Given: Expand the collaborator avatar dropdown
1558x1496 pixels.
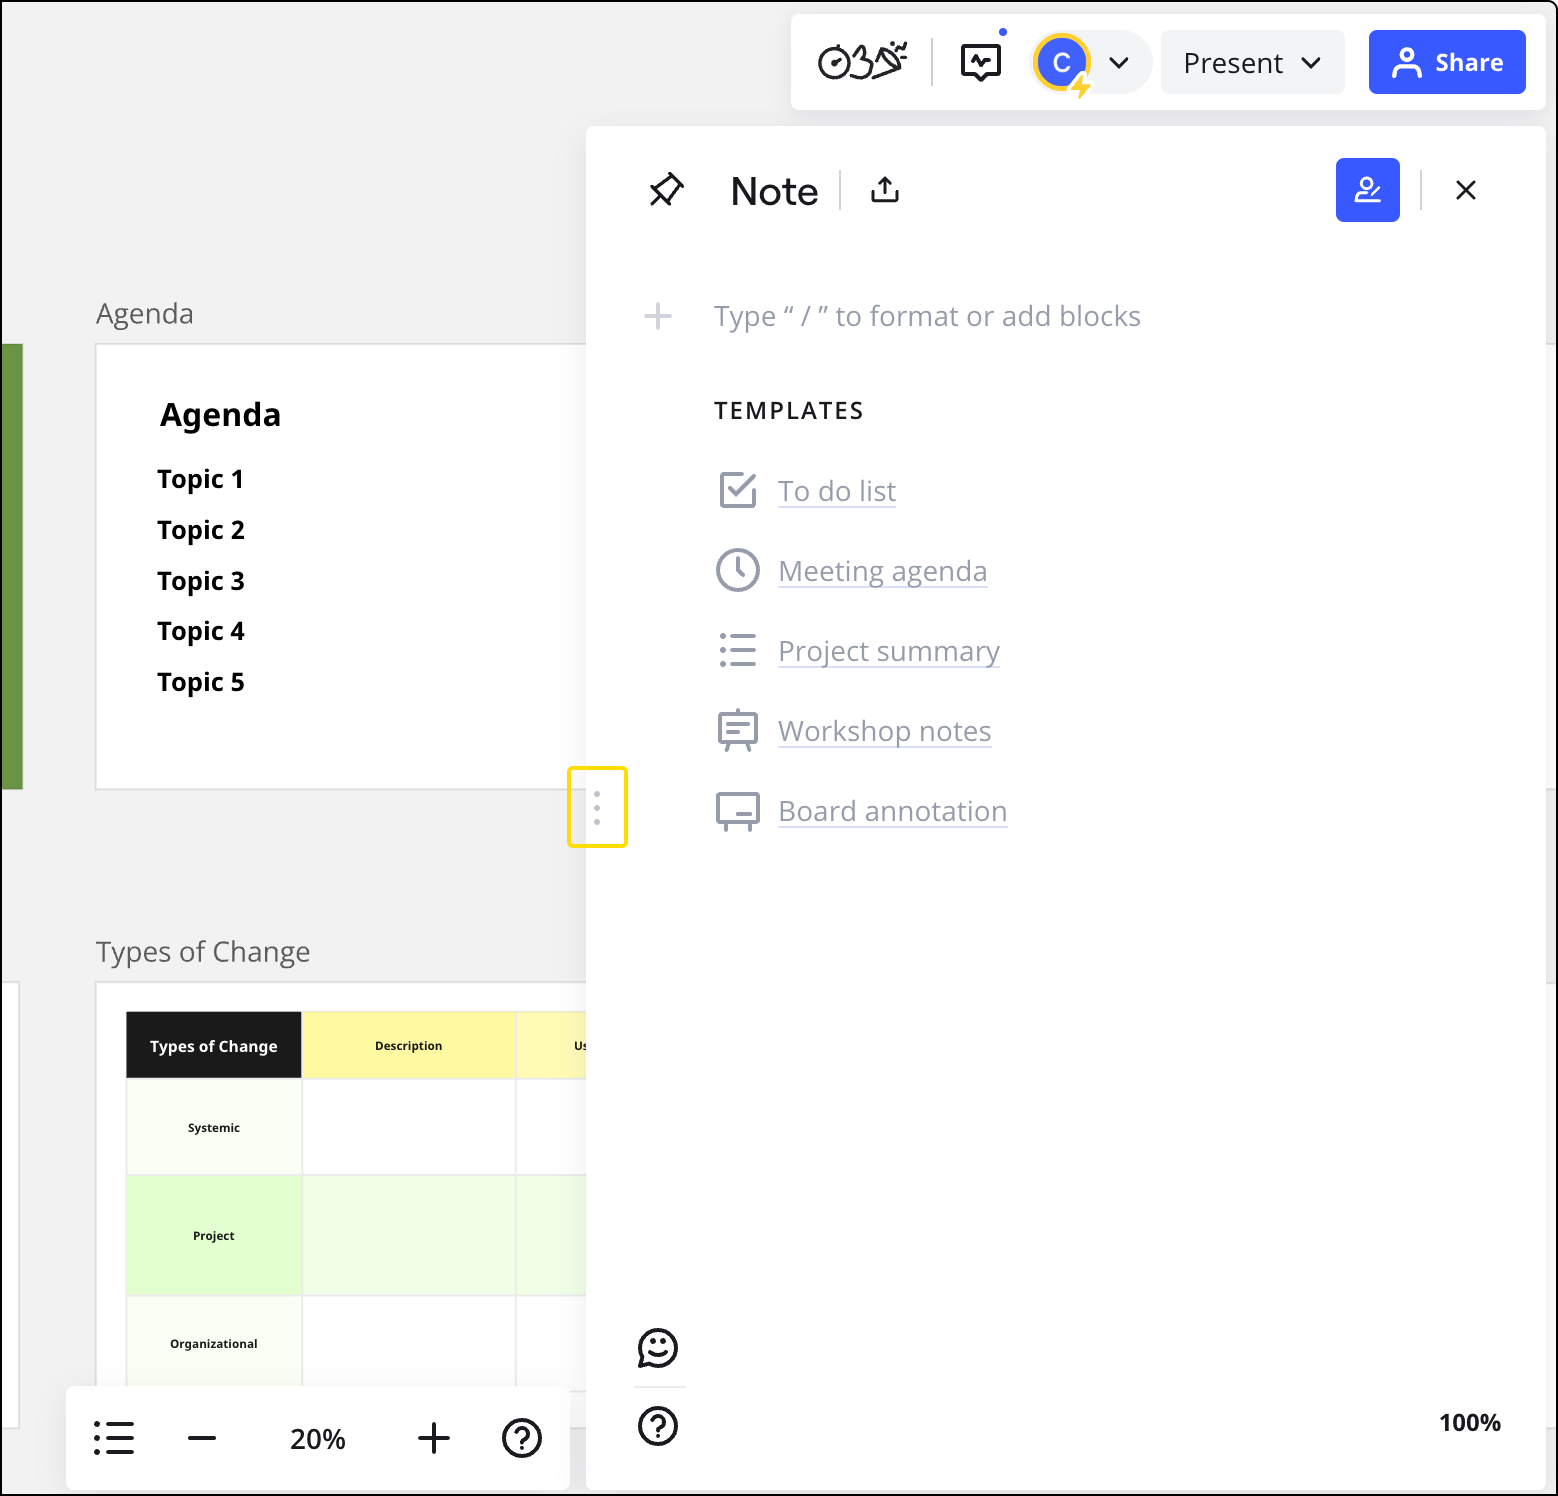Looking at the screenshot, I should (1119, 63).
